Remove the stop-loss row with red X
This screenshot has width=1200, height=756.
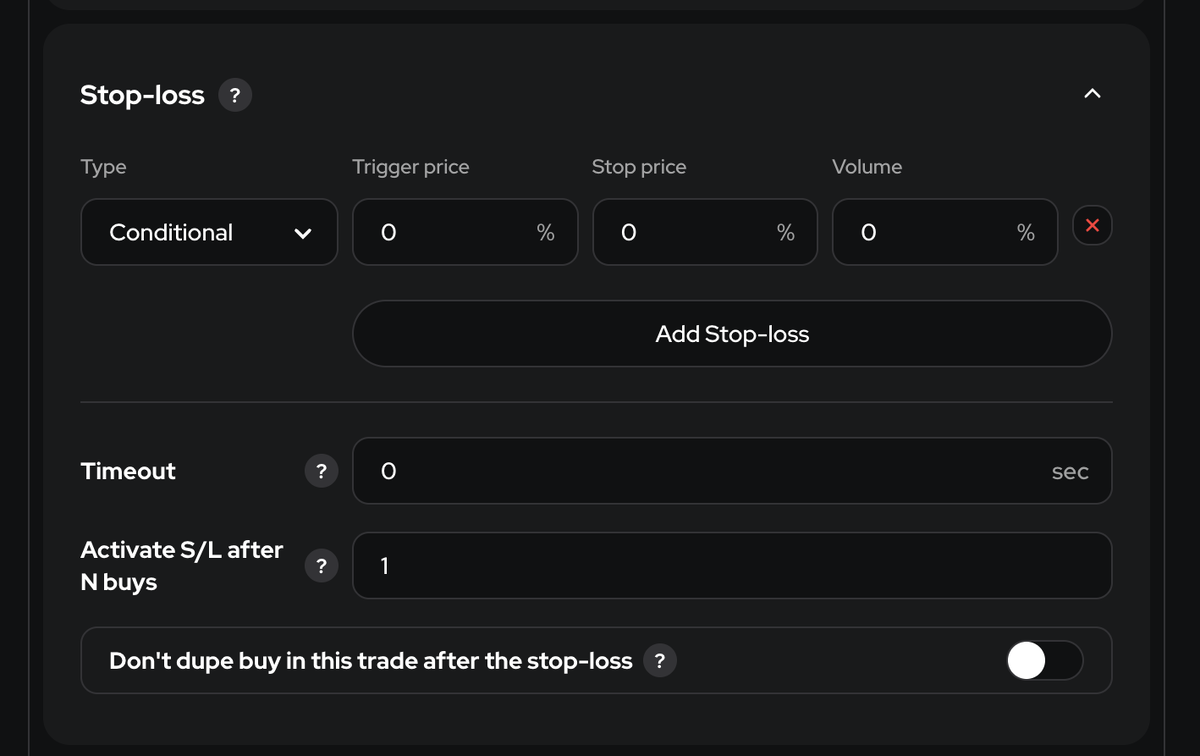pos(1092,225)
